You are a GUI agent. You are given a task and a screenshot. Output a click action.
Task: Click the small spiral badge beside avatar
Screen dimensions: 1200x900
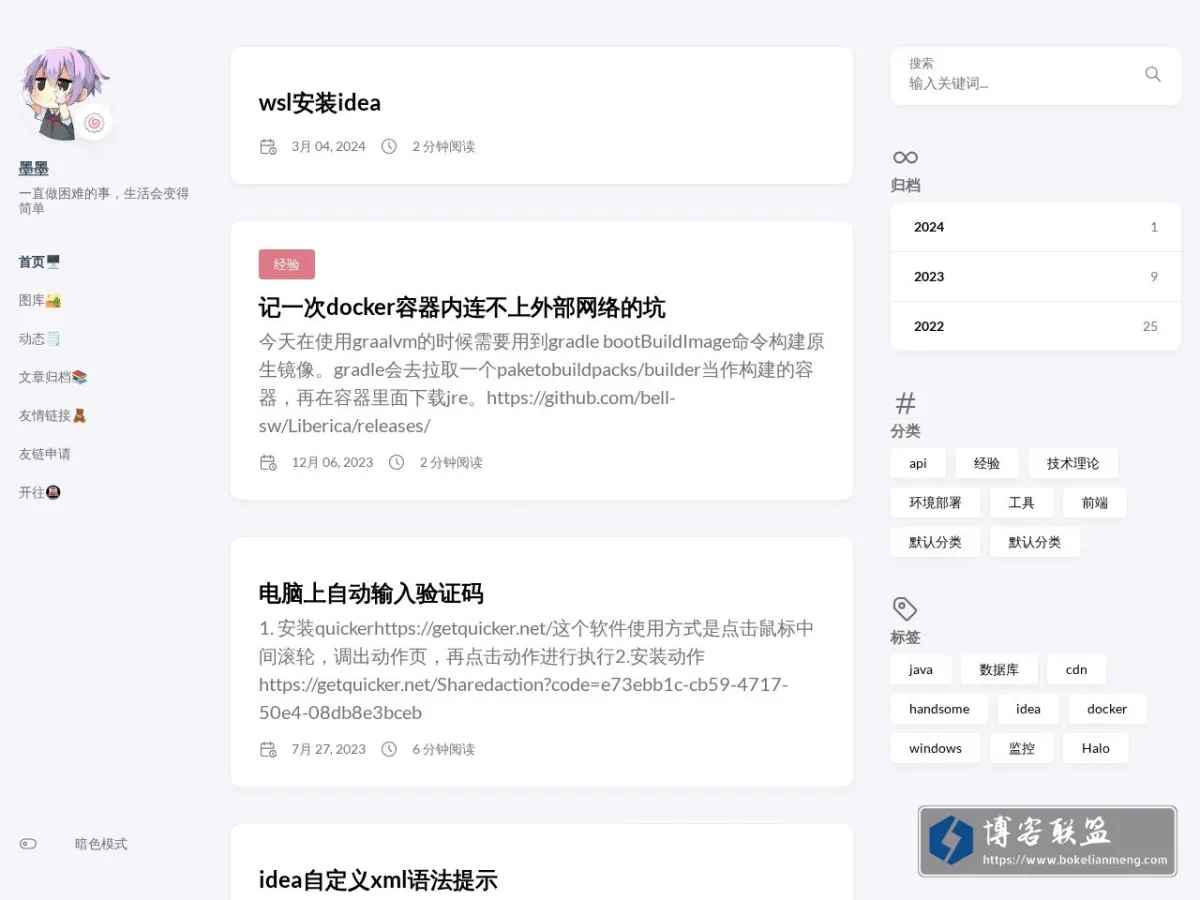(x=94, y=123)
